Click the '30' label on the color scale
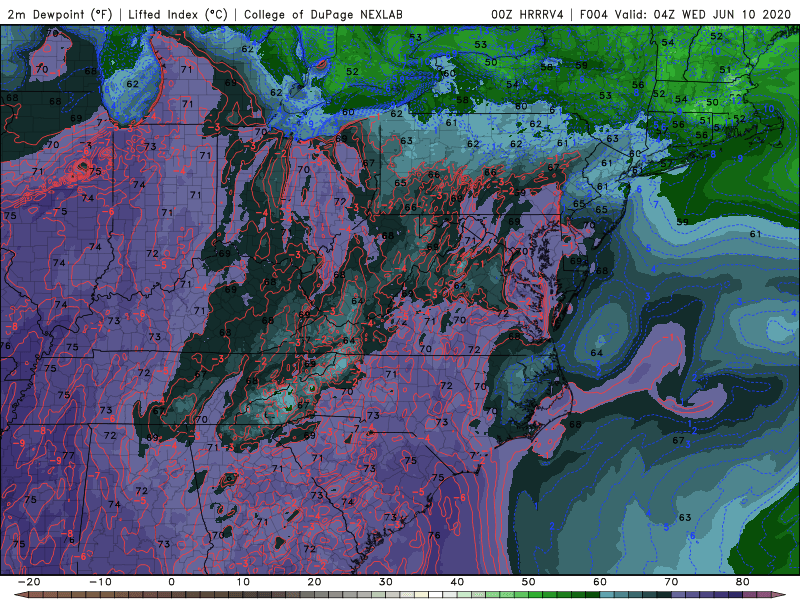Image resolution: width=800 pixels, height=600 pixels. (386, 582)
